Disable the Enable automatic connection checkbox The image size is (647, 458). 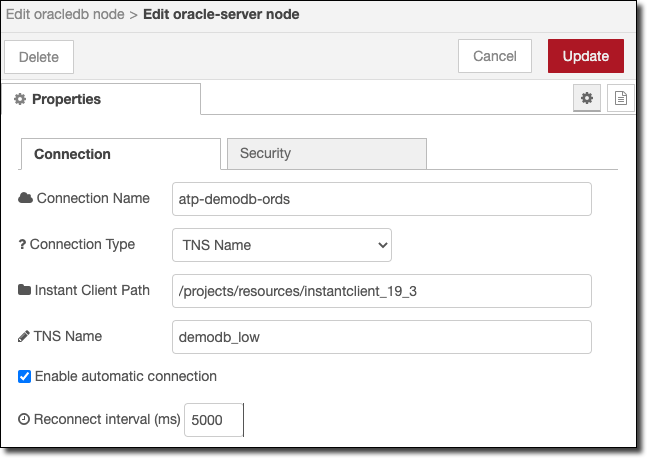[x=25, y=377]
